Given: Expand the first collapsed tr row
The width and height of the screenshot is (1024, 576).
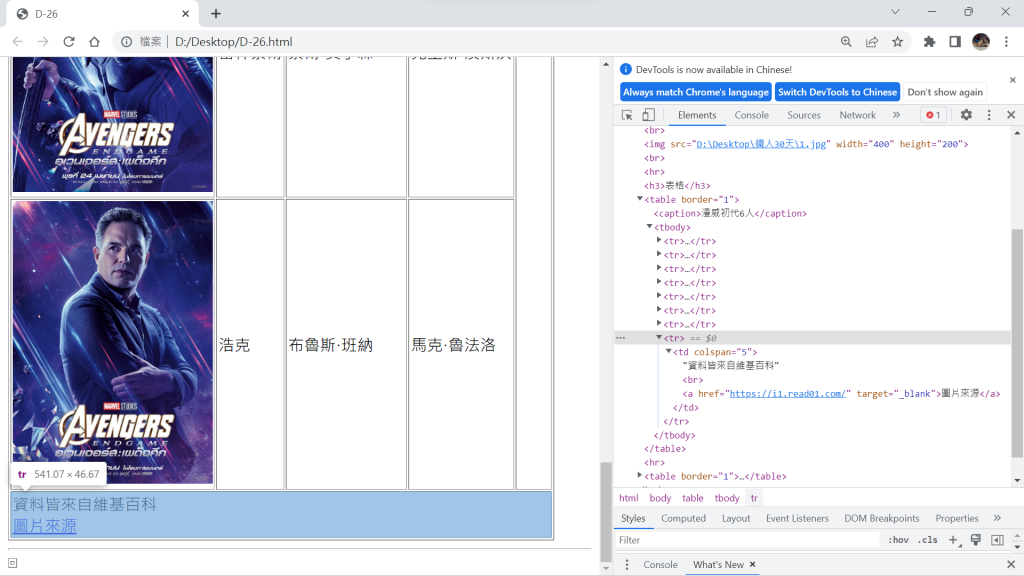Looking at the screenshot, I should tap(659, 240).
